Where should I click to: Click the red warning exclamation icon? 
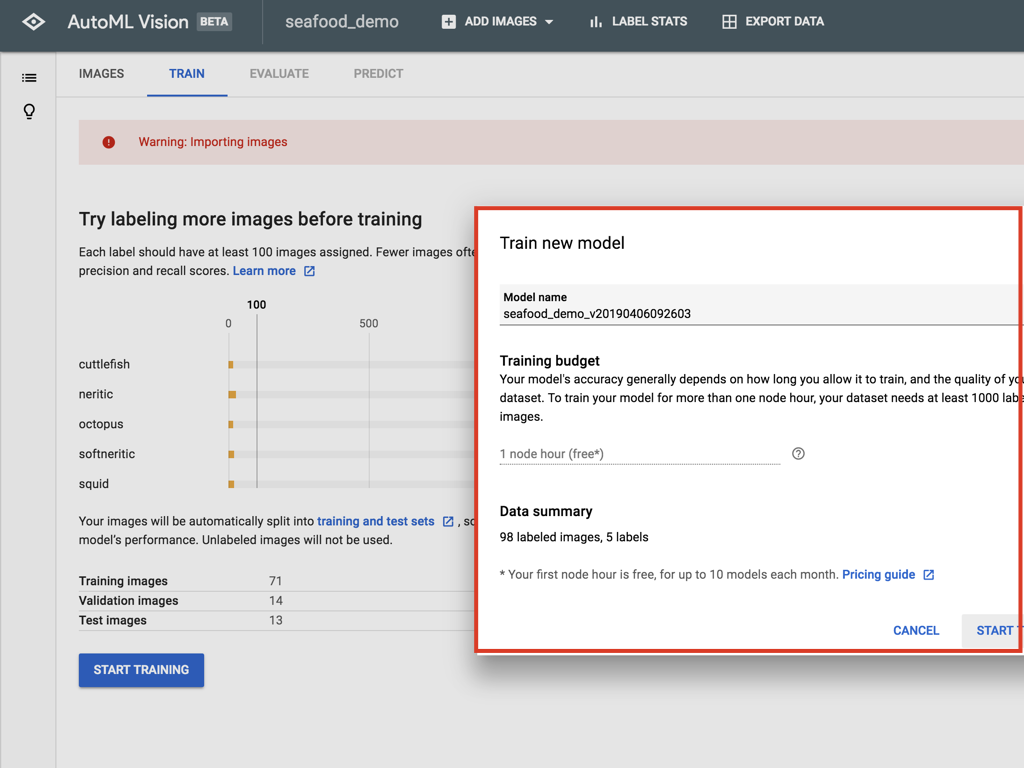click(108, 142)
